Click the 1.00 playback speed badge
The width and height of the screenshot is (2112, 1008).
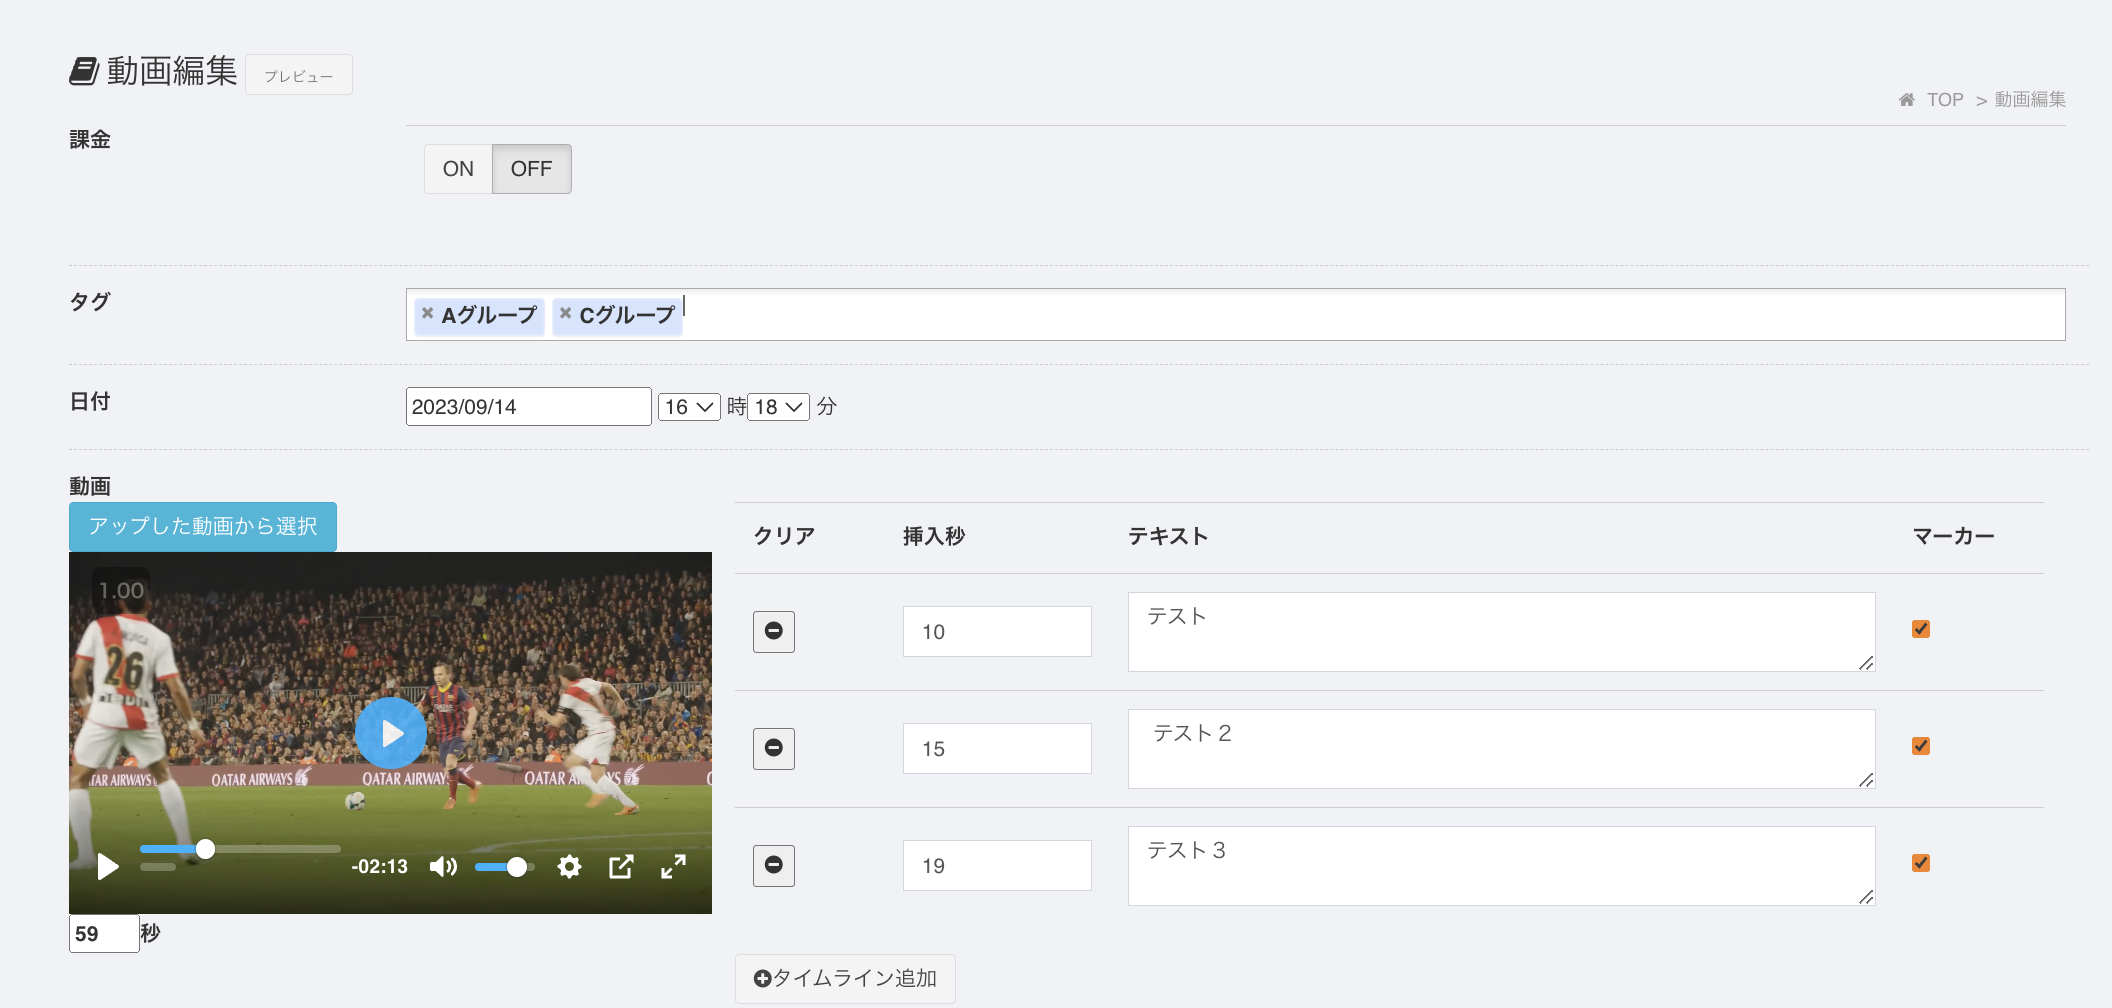pos(121,590)
